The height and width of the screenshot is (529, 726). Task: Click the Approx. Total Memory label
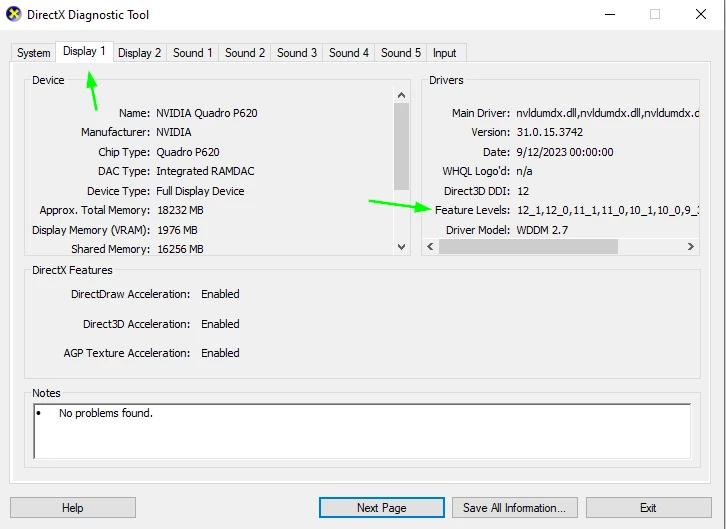click(94, 210)
